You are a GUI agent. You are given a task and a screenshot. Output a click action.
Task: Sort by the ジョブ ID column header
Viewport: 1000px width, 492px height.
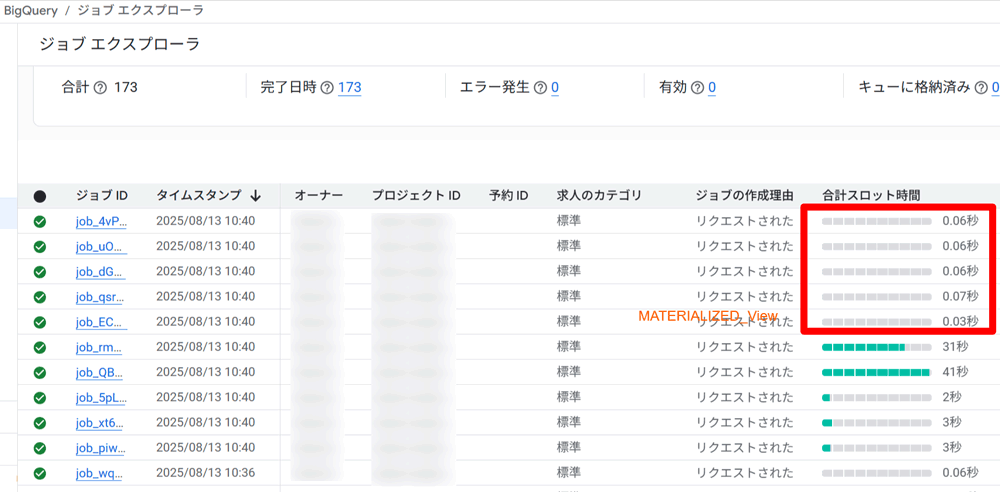pyautogui.click(x=101, y=195)
